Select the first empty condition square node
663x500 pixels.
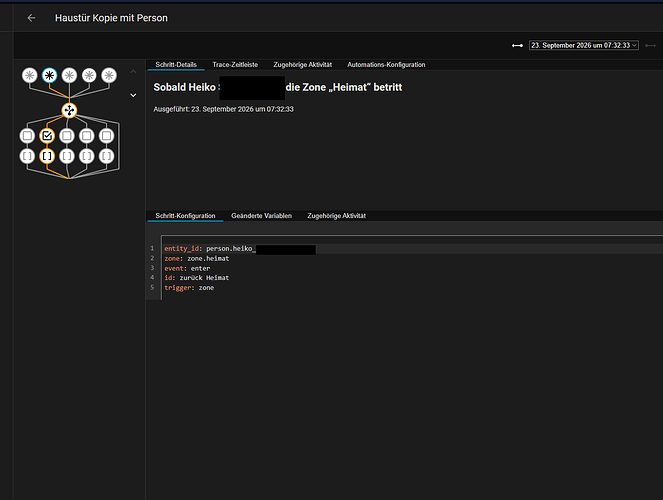(27, 136)
